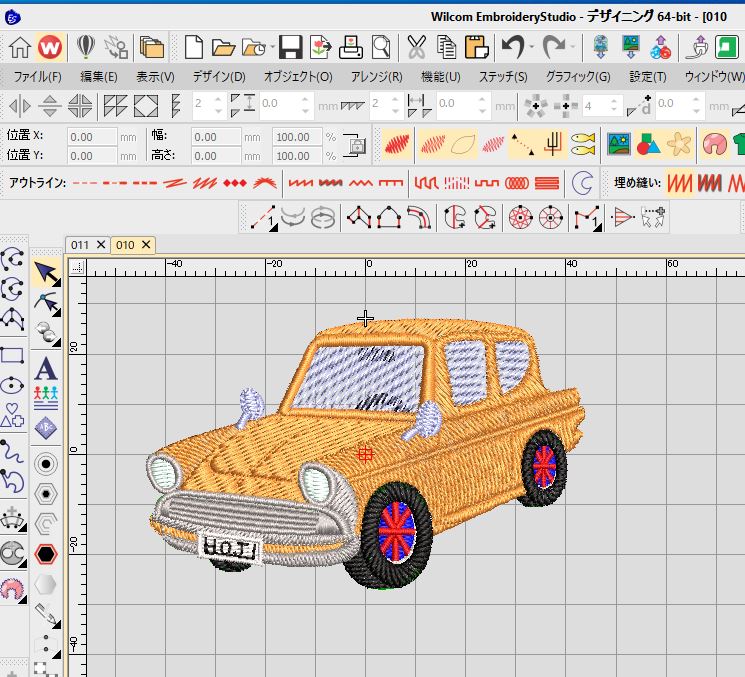The height and width of the screenshot is (677, 745).
Task: Mirror horizontally icon
Action: pyautogui.click(x=20, y=106)
